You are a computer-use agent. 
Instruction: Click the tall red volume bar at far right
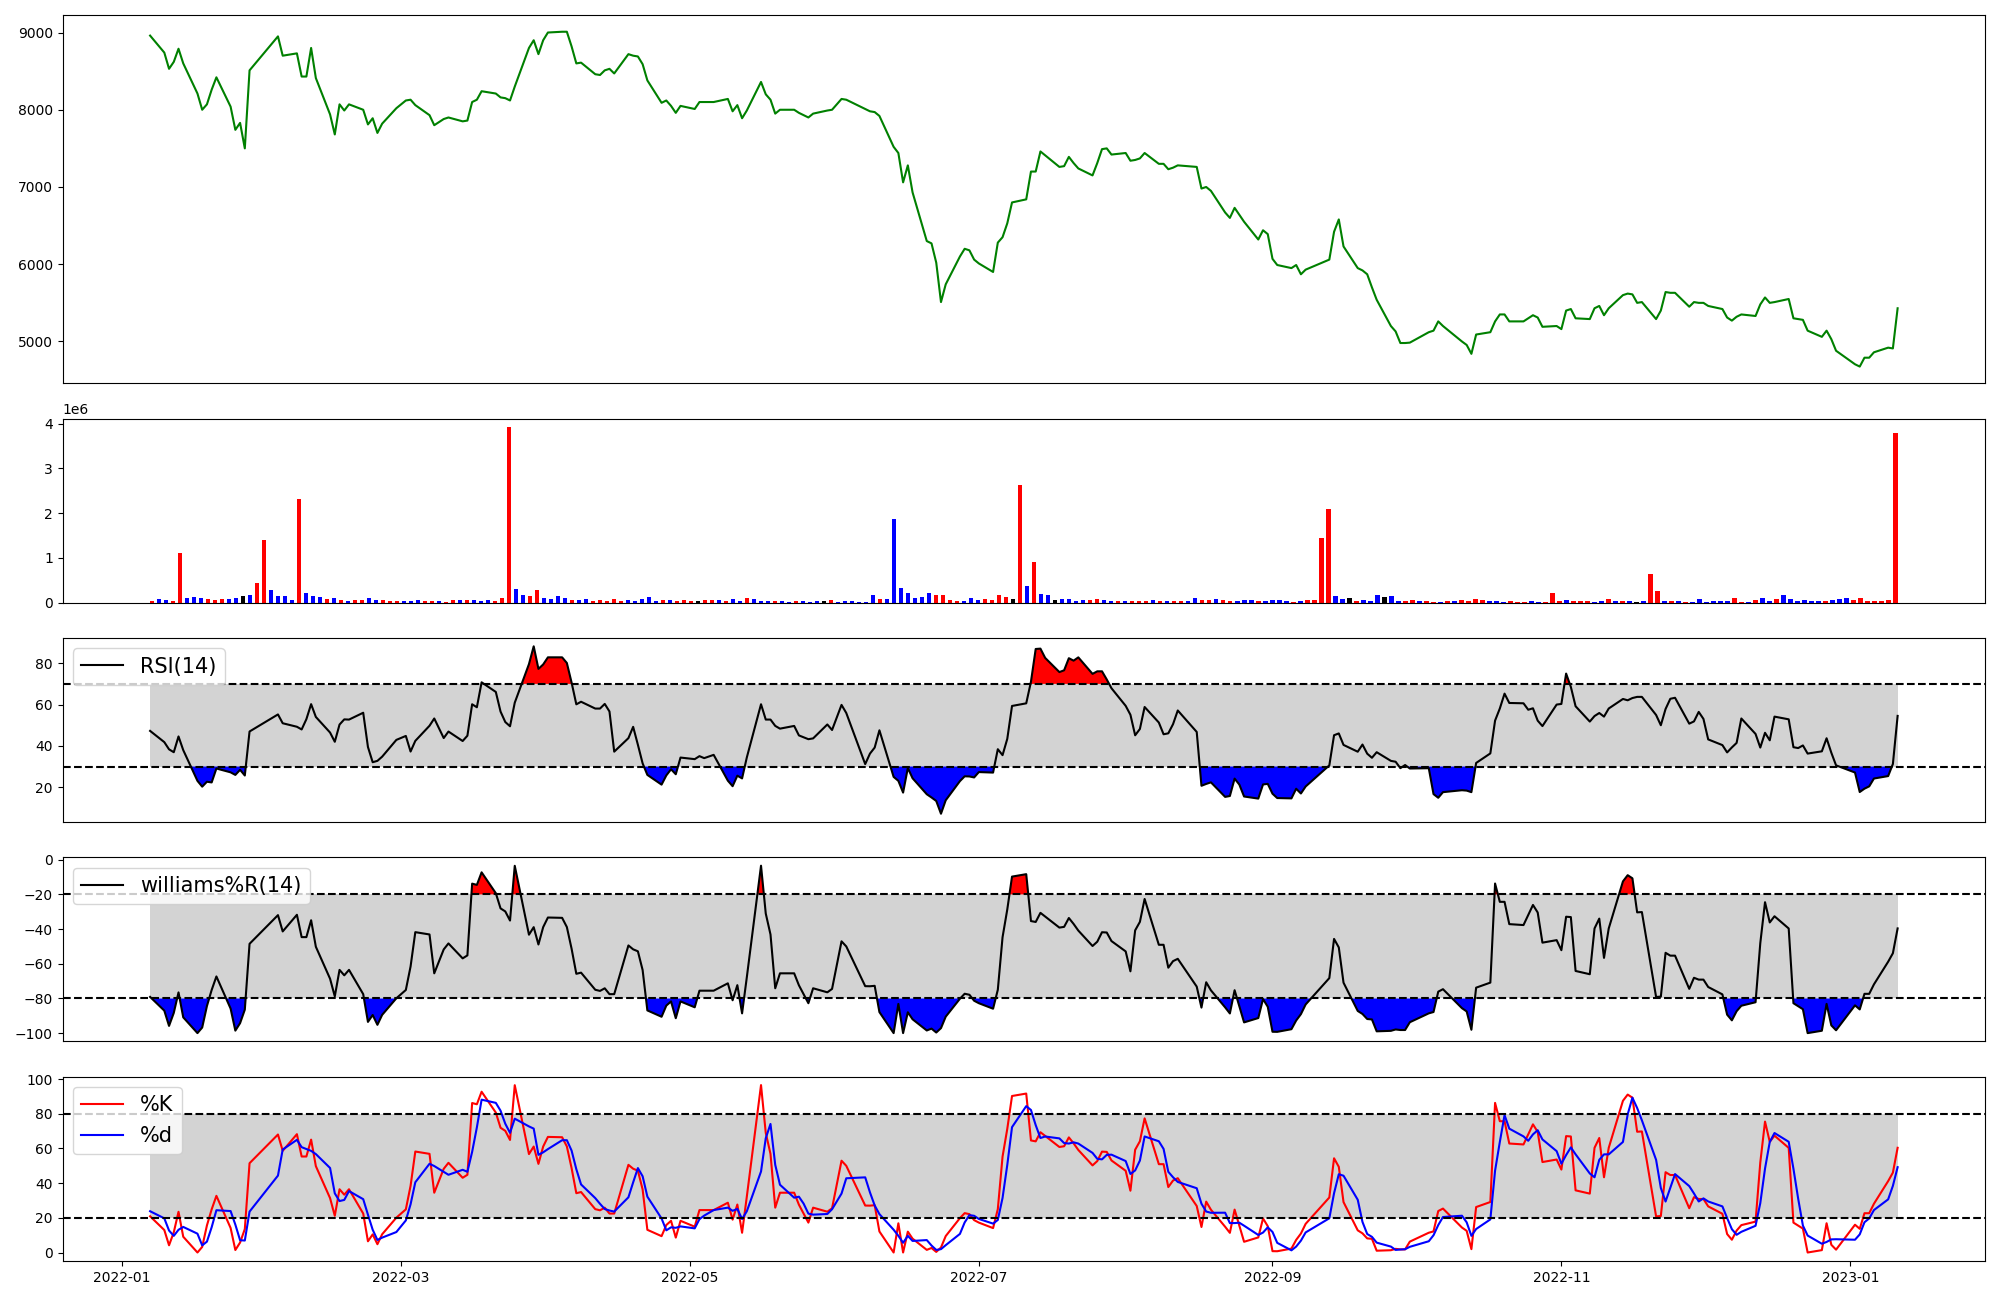(x=1895, y=518)
